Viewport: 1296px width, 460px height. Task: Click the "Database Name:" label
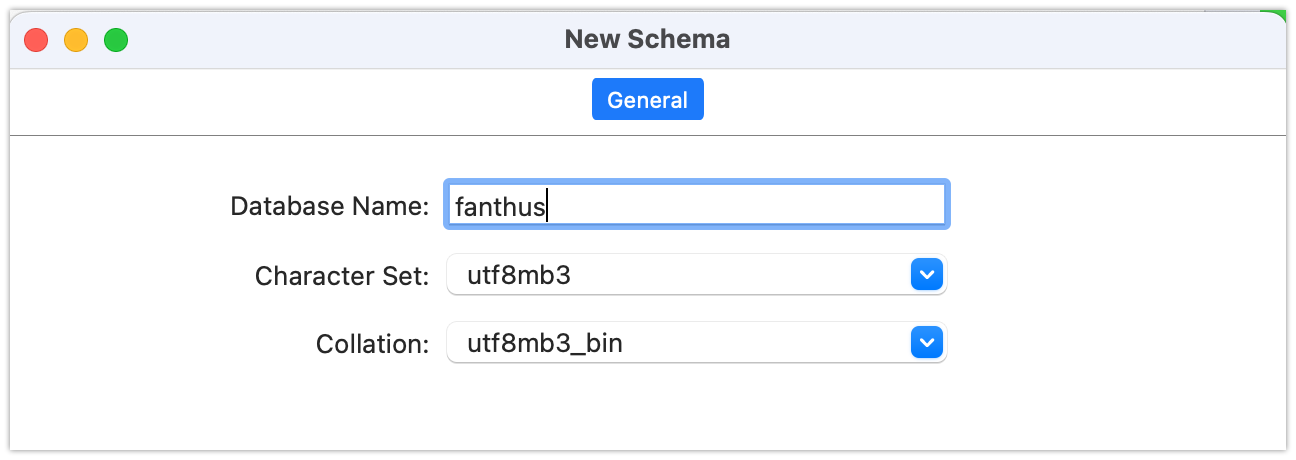329,207
